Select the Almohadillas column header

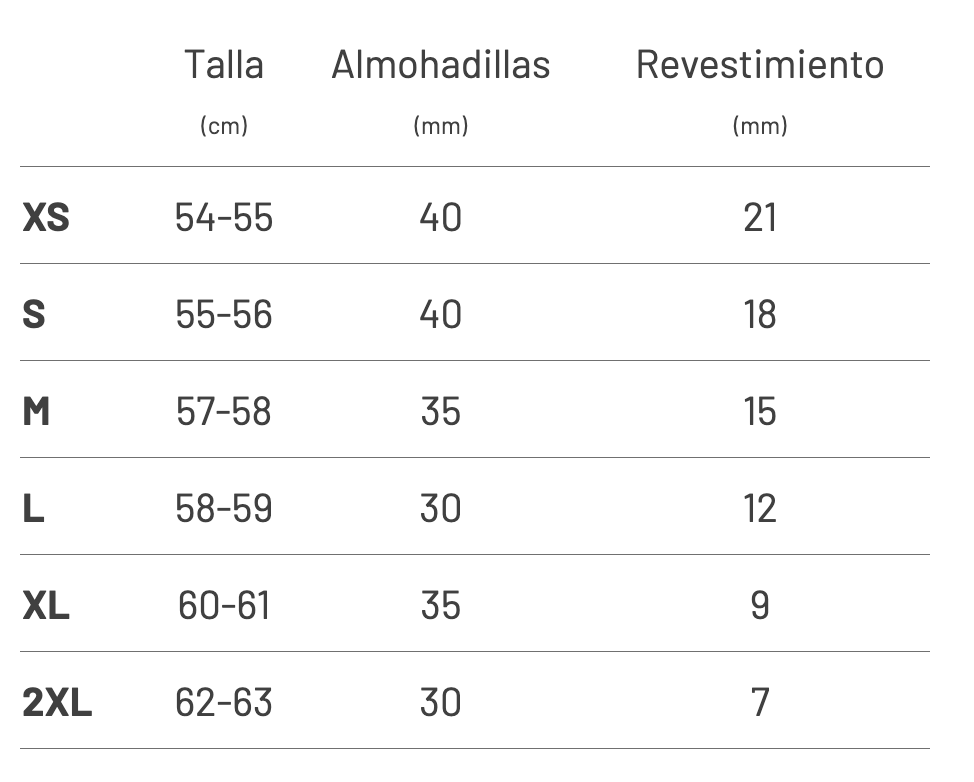click(441, 65)
